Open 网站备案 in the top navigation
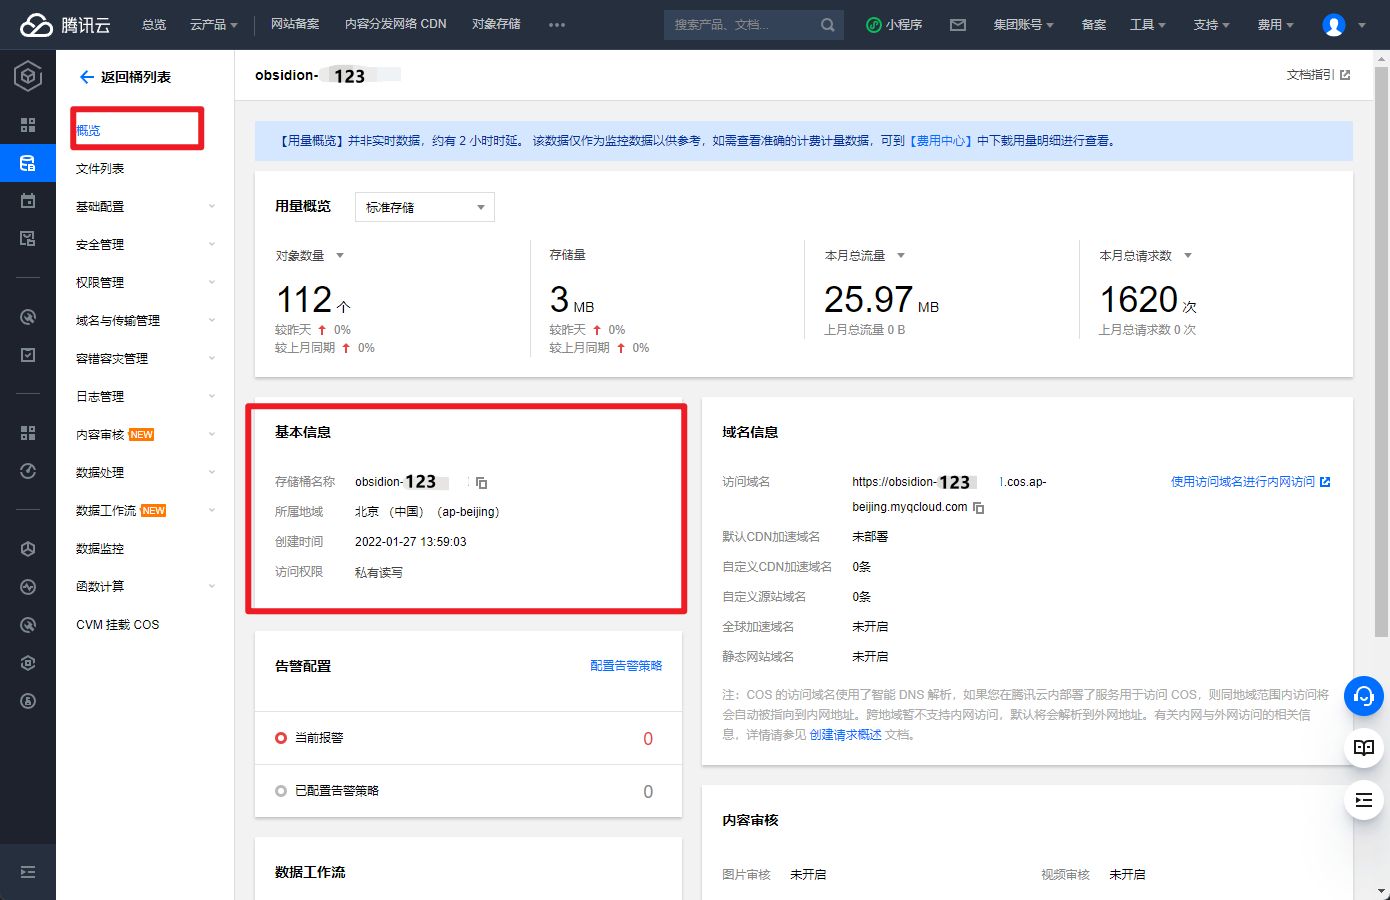This screenshot has height=900, width=1390. coord(295,24)
